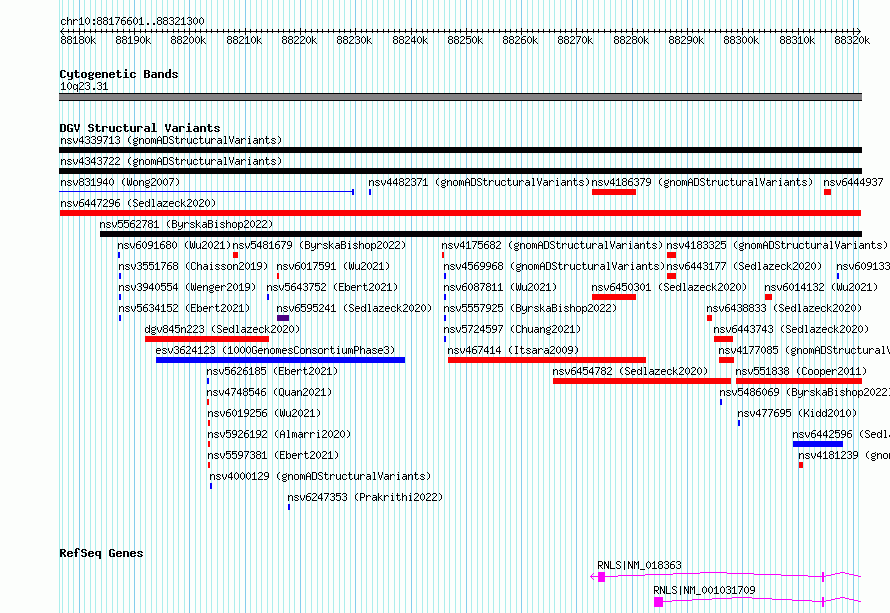Click the 88300k ruler position

pos(741,40)
